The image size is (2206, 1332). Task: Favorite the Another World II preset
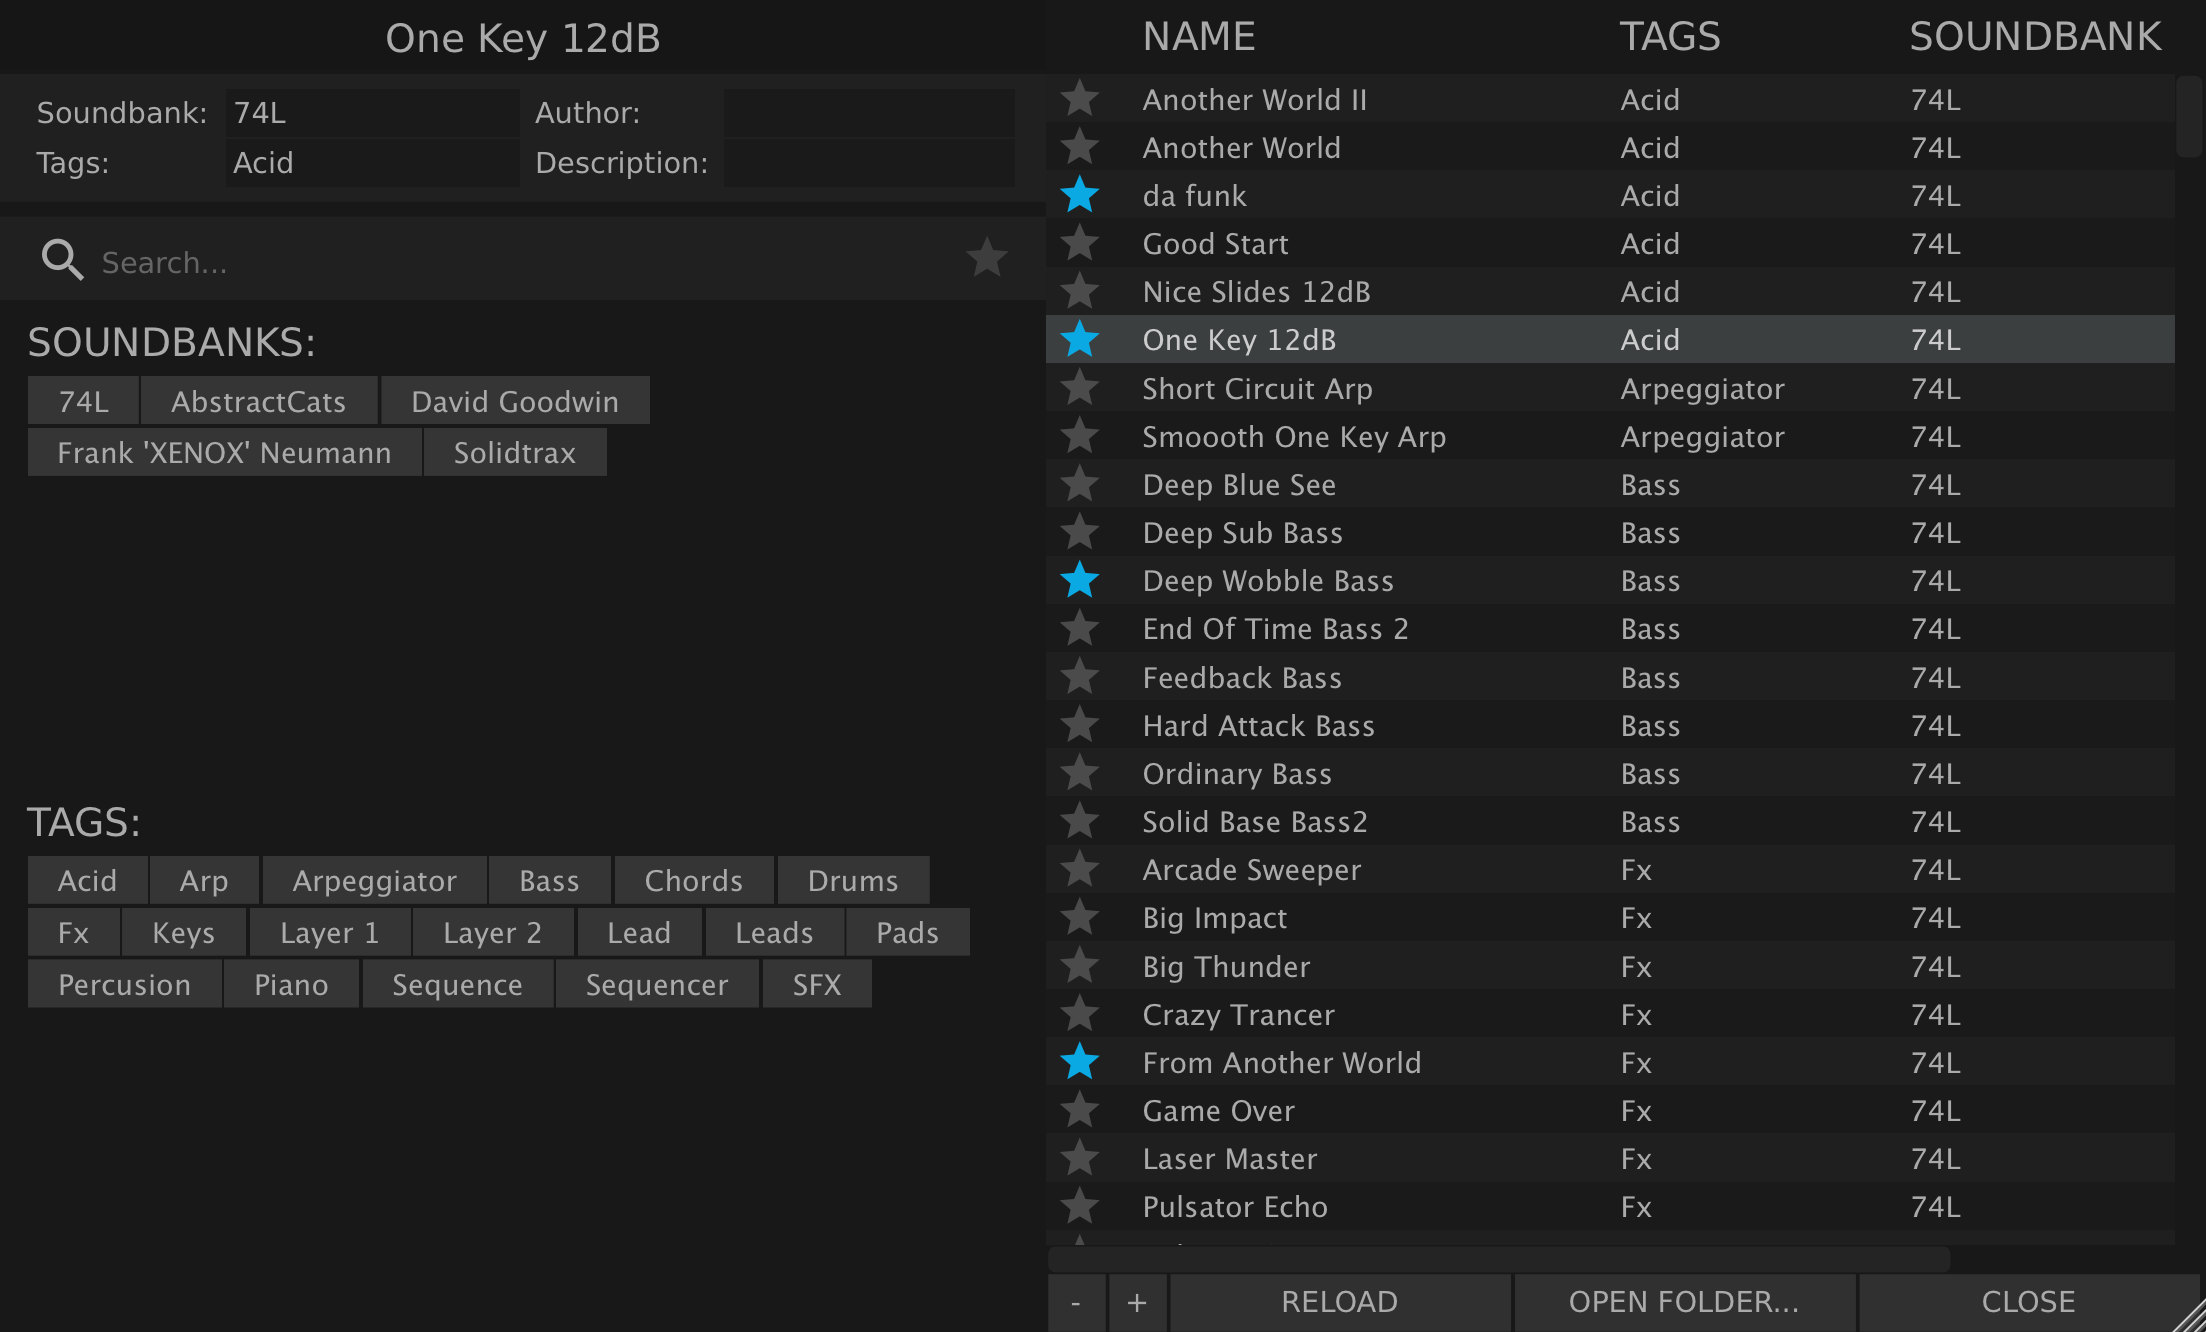point(1079,99)
